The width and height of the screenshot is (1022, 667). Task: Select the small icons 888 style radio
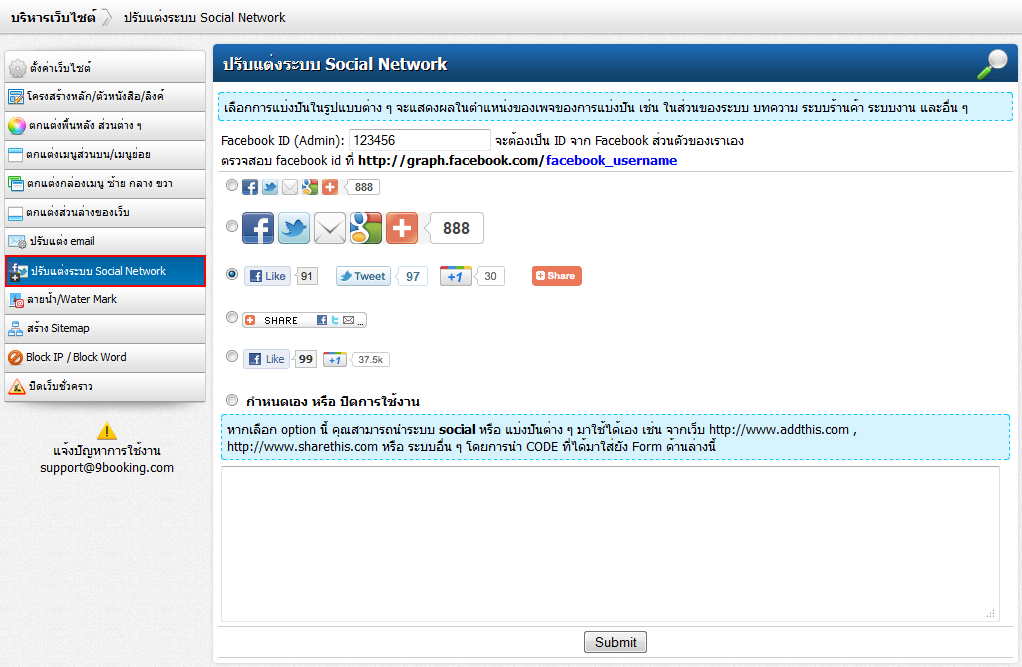(x=232, y=185)
